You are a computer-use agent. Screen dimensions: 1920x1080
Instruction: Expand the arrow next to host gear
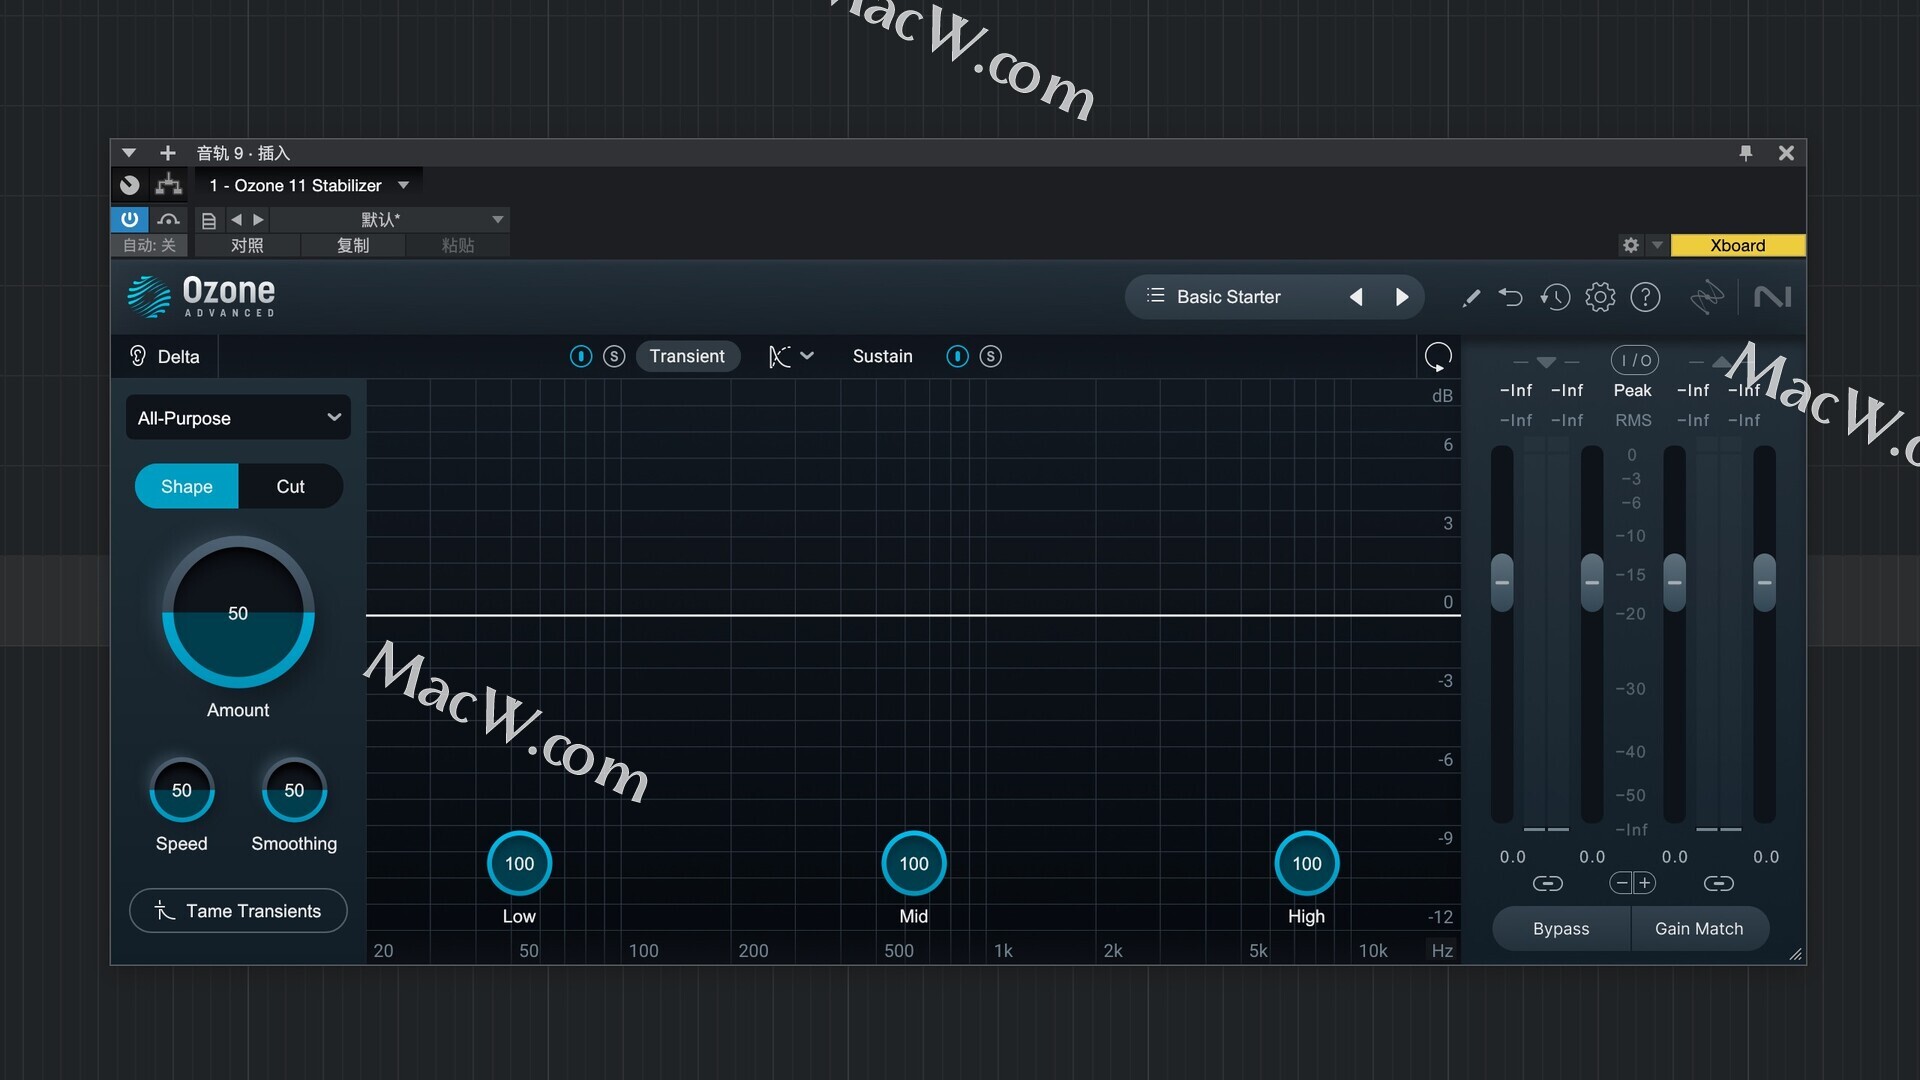(1657, 245)
